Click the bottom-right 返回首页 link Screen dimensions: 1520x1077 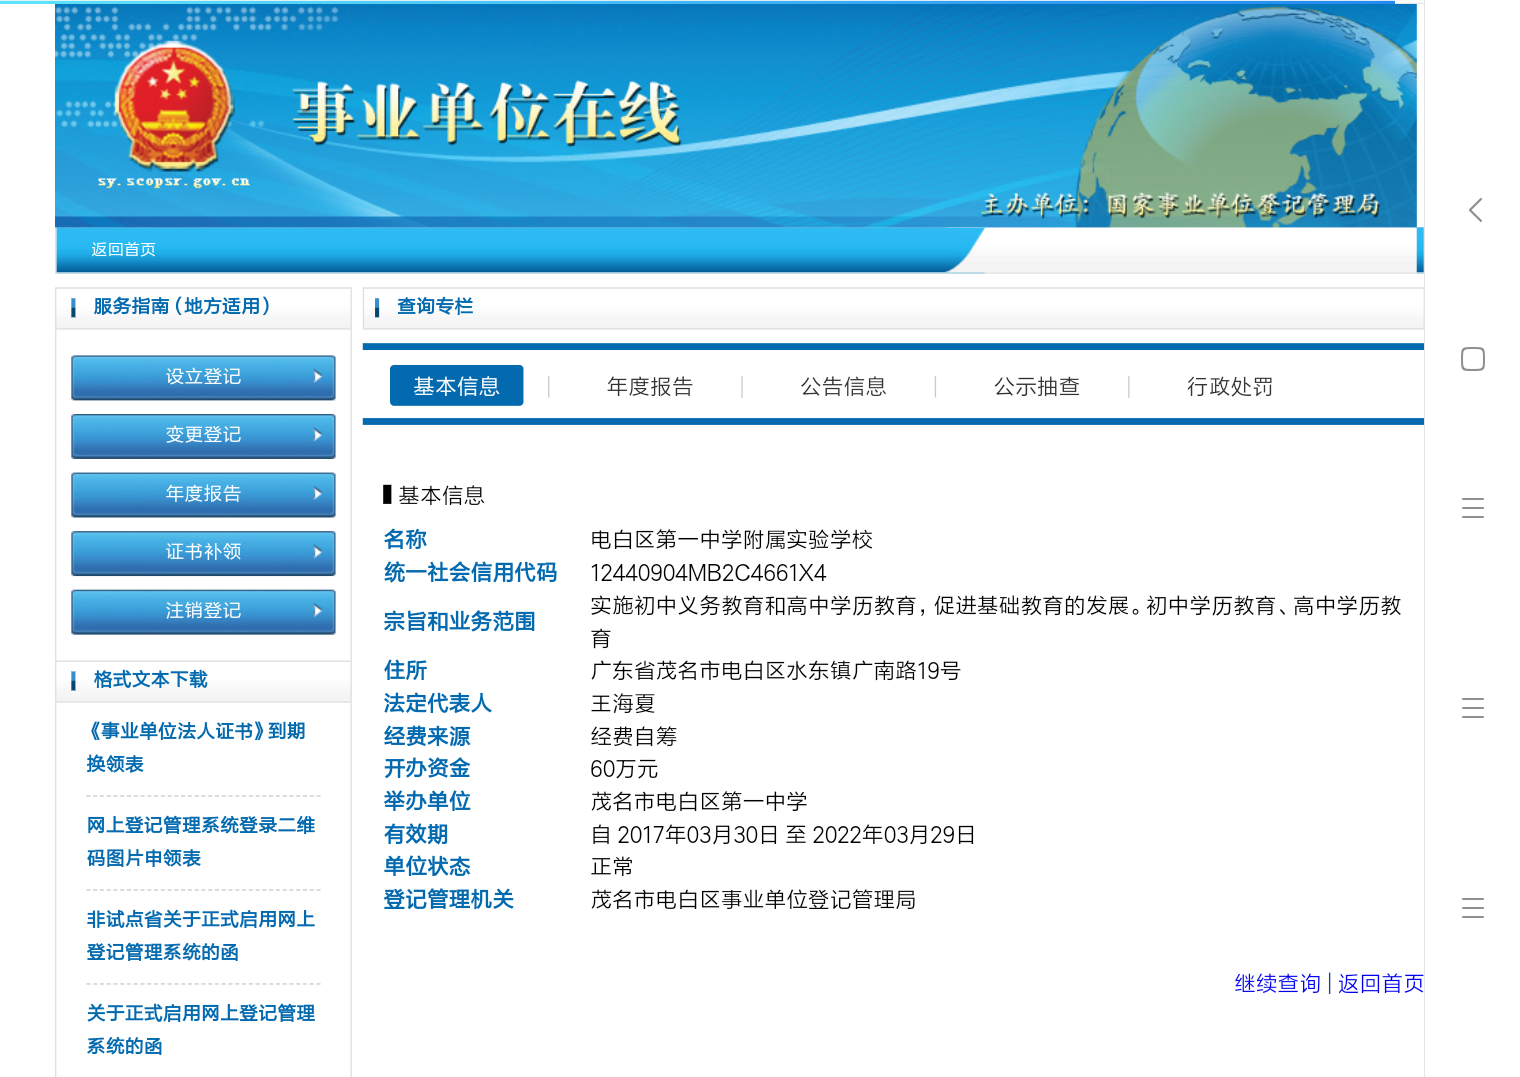[1380, 984]
